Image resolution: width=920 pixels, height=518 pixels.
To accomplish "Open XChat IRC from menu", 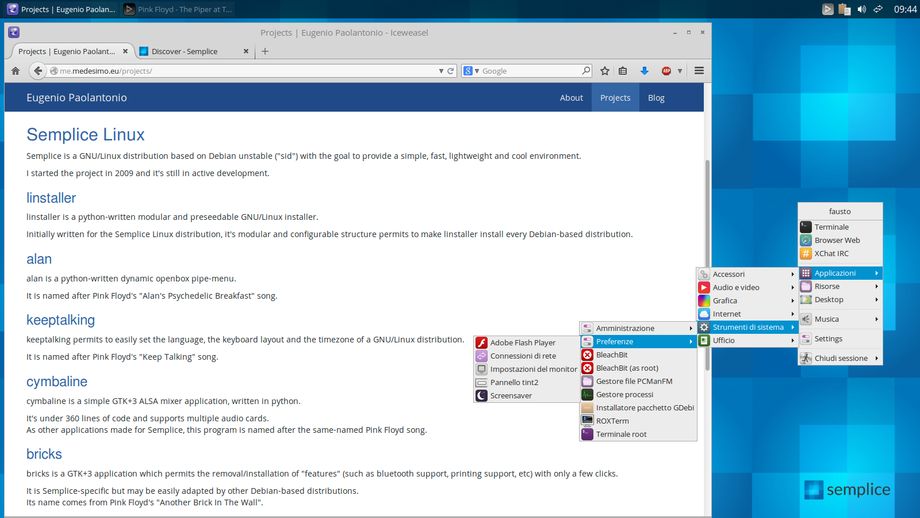I will pos(831,254).
